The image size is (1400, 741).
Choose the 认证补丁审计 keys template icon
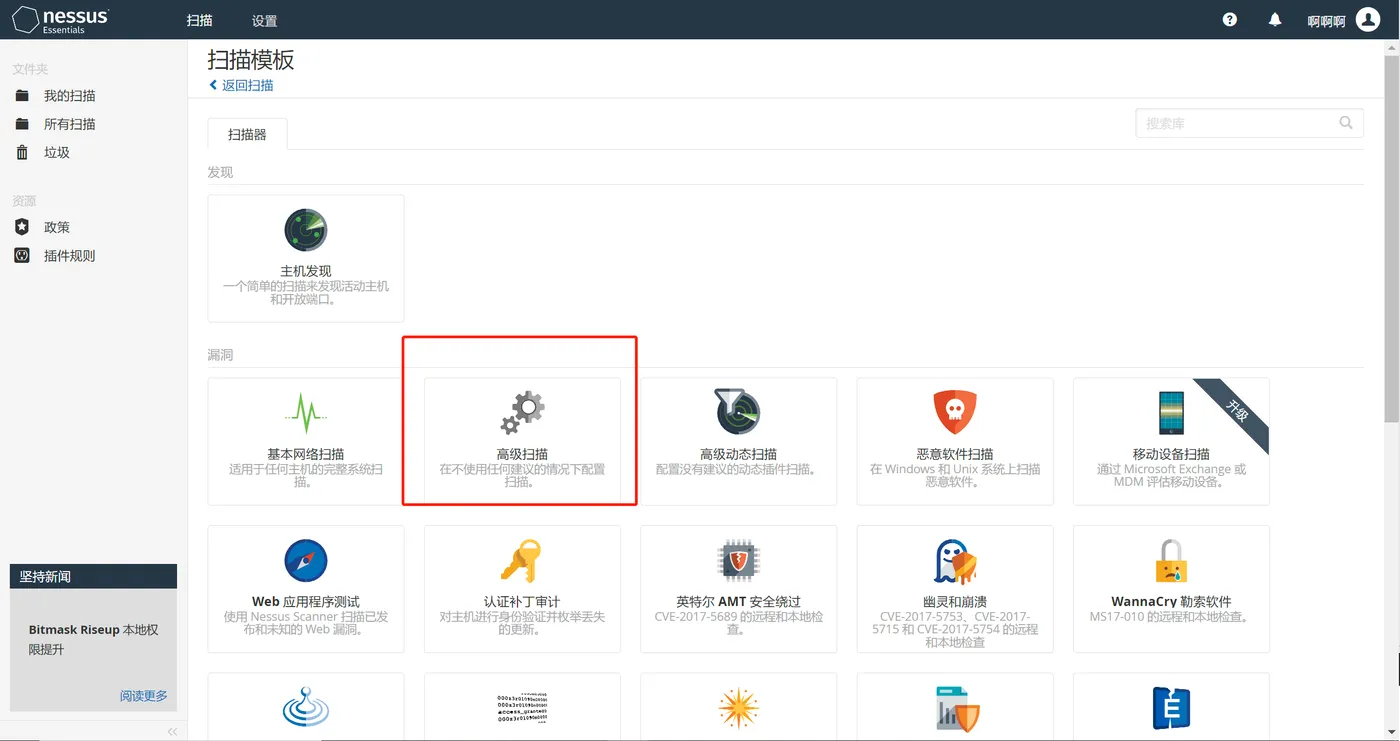[x=522, y=560]
